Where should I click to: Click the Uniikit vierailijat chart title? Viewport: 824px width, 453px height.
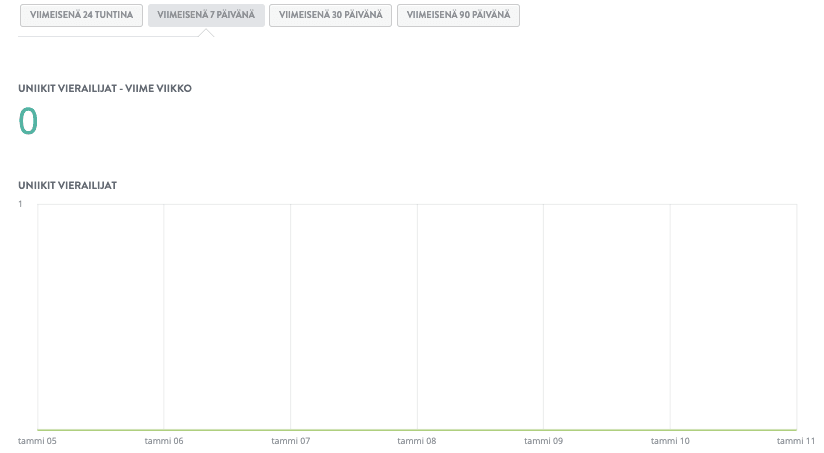point(68,185)
